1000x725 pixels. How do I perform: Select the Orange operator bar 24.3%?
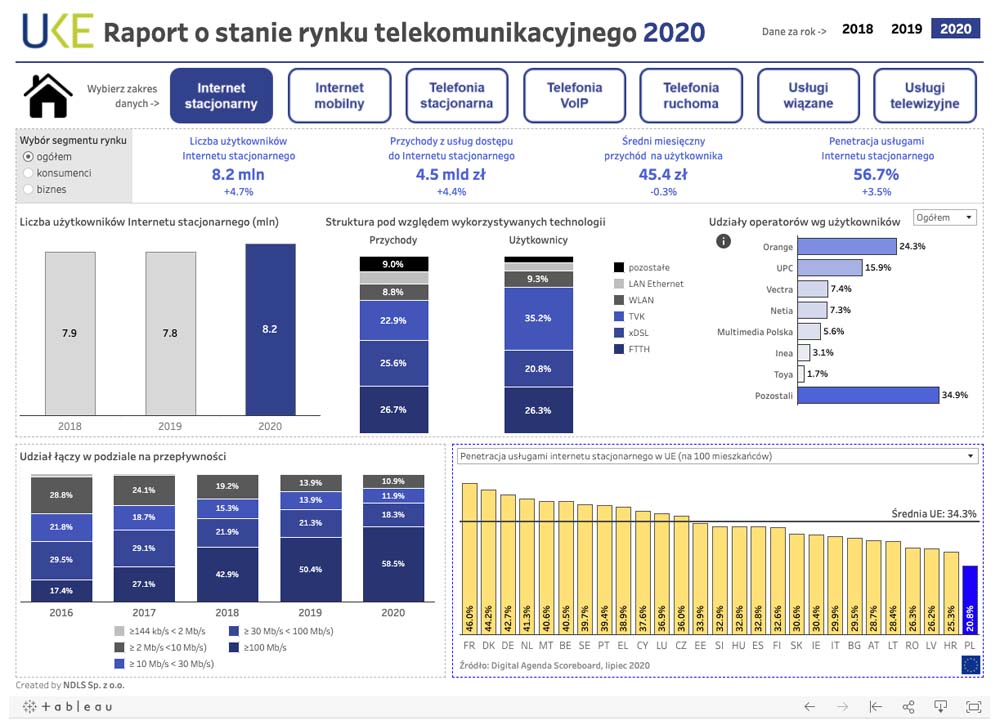tap(847, 246)
